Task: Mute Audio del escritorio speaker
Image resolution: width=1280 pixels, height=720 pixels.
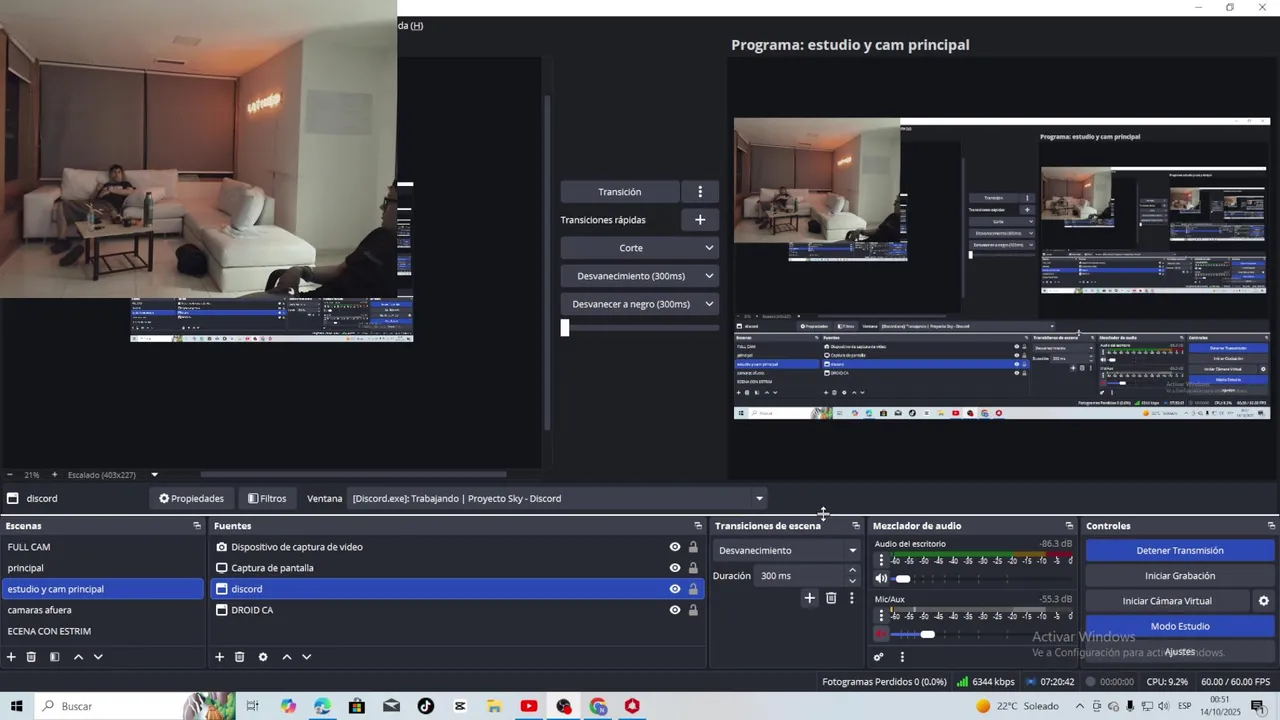Action: click(x=881, y=579)
